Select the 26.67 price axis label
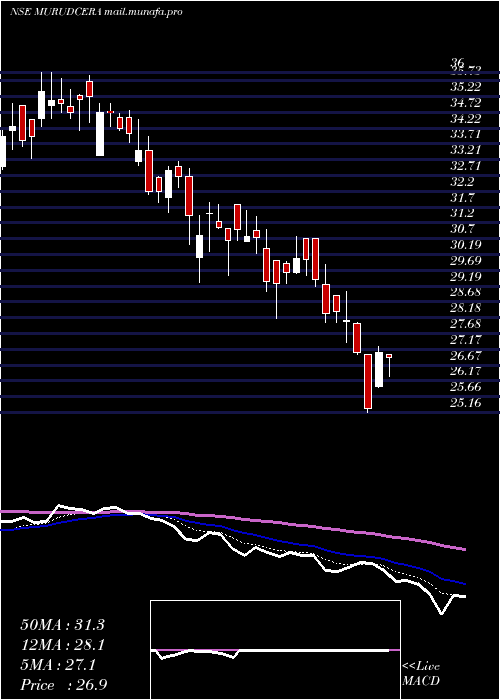500x700 pixels. pyautogui.click(x=466, y=356)
